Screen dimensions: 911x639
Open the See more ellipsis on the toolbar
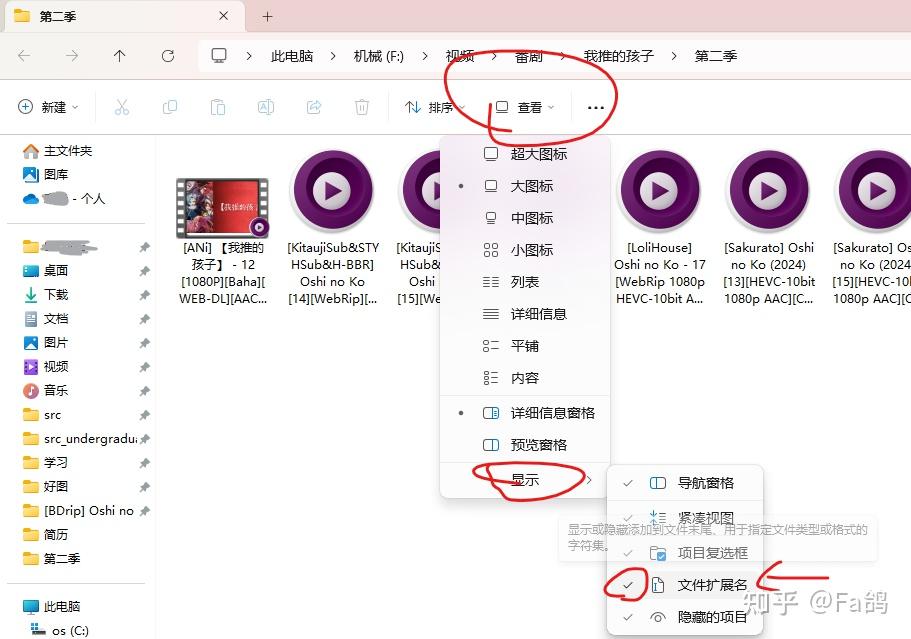(595, 108)
